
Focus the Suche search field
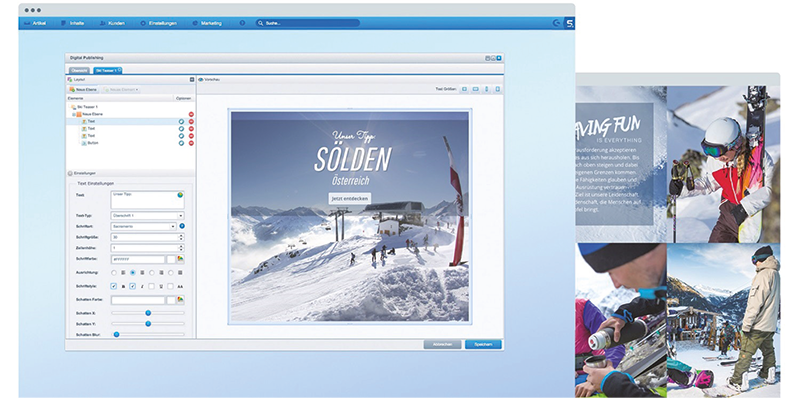click(x=308, y=23)
